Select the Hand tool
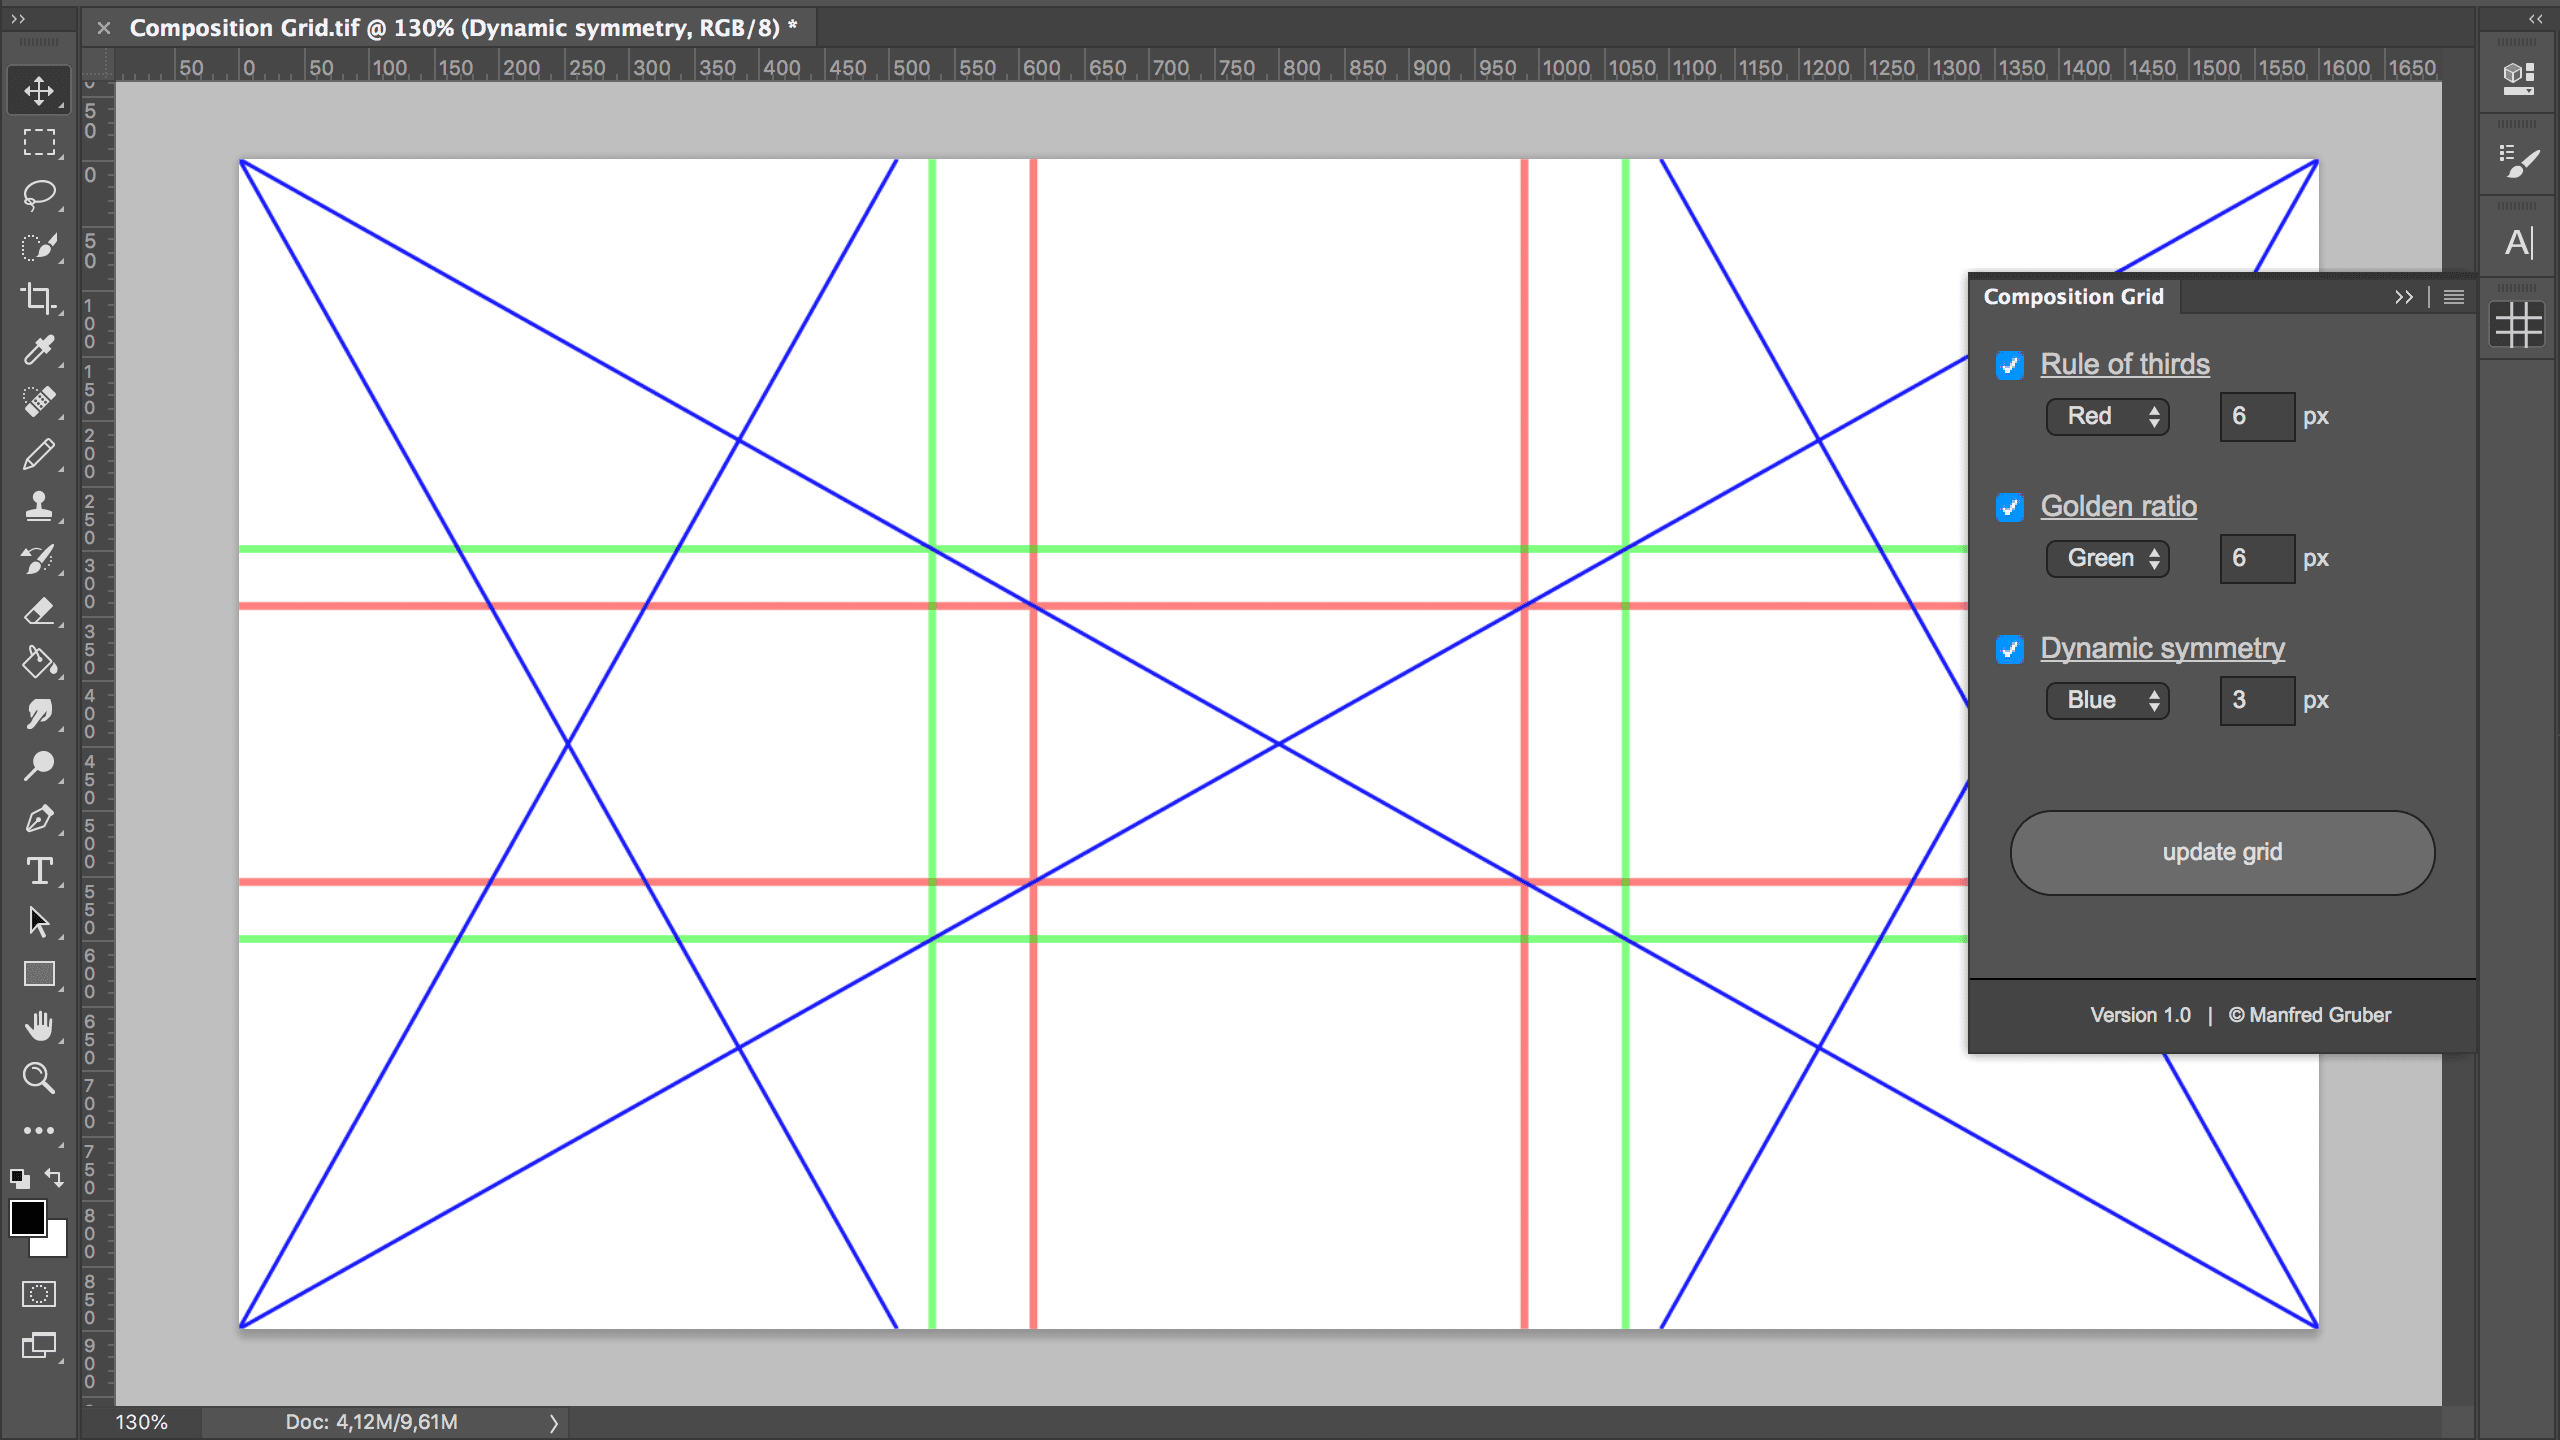 39,1026
